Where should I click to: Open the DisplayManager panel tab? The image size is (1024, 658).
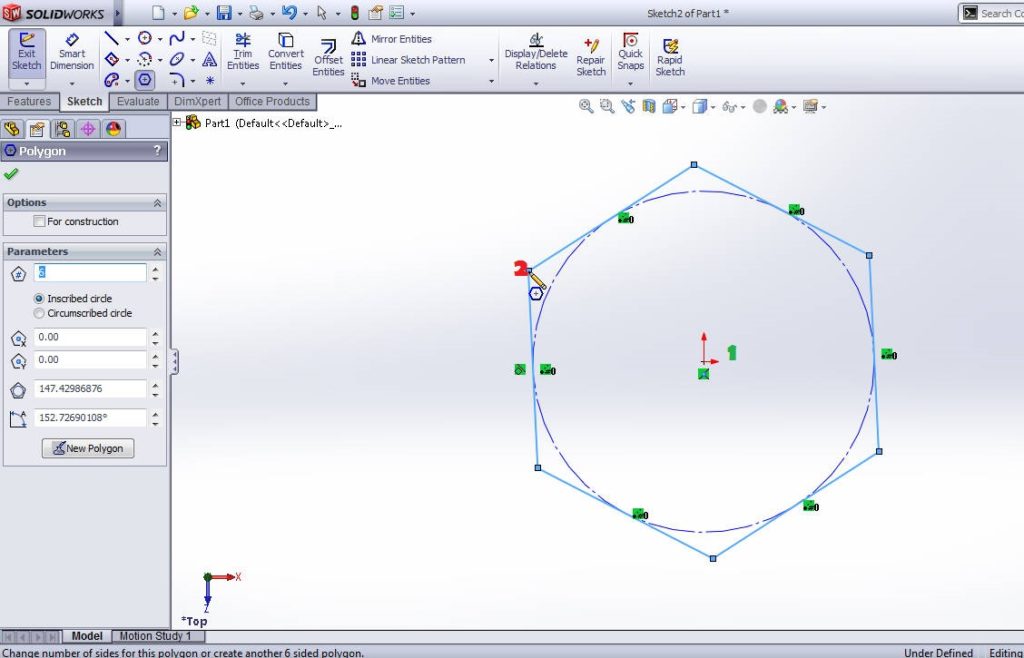tap(114, 129)
